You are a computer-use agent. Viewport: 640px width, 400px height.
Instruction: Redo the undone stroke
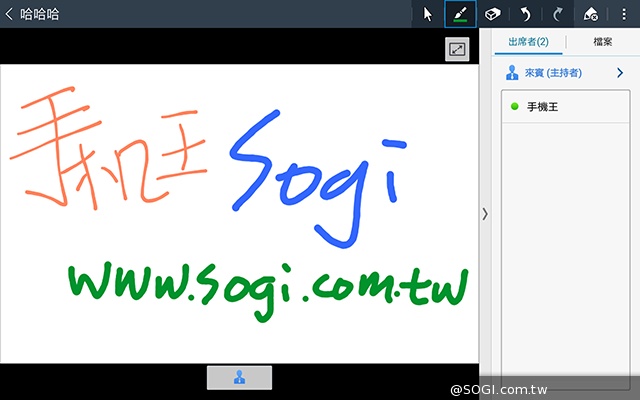pyautogui.click(x=557, y=14)
